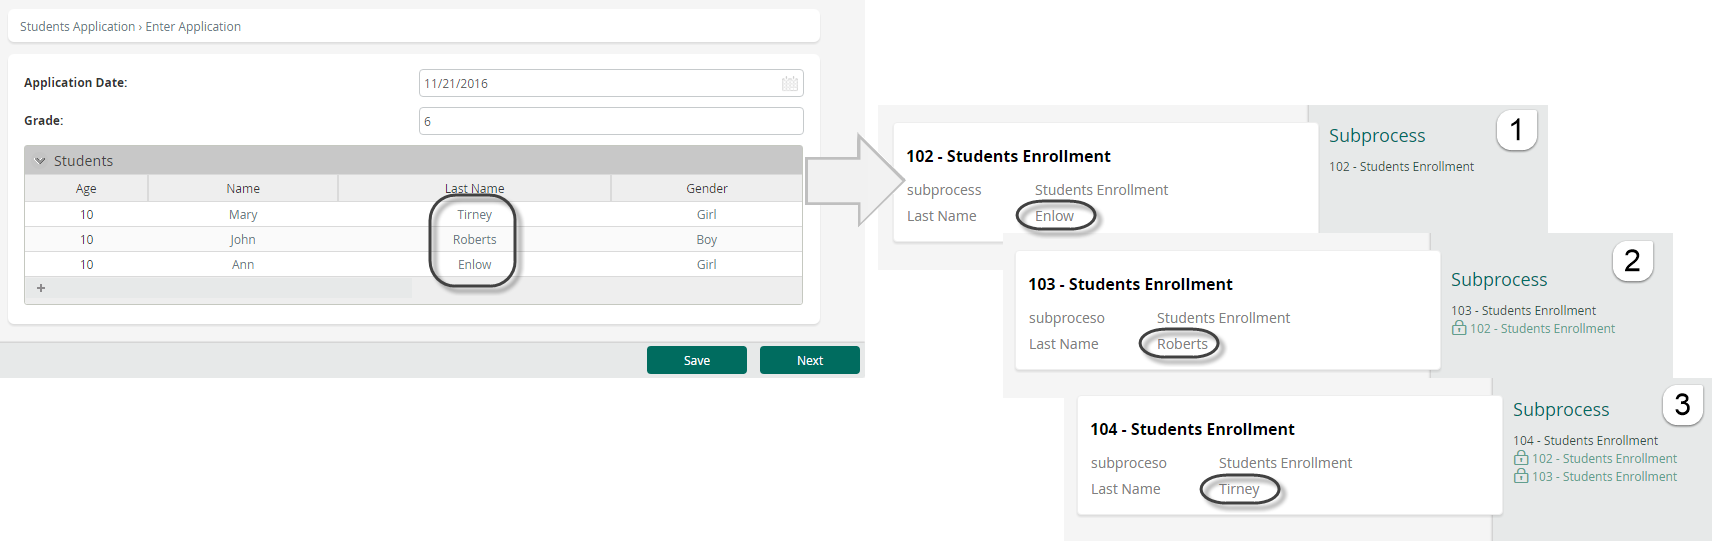1712x541 pixels.
Task: Open locked 103 - Students Enrollment in panel 3
Action: click(x=1604, y=477)
